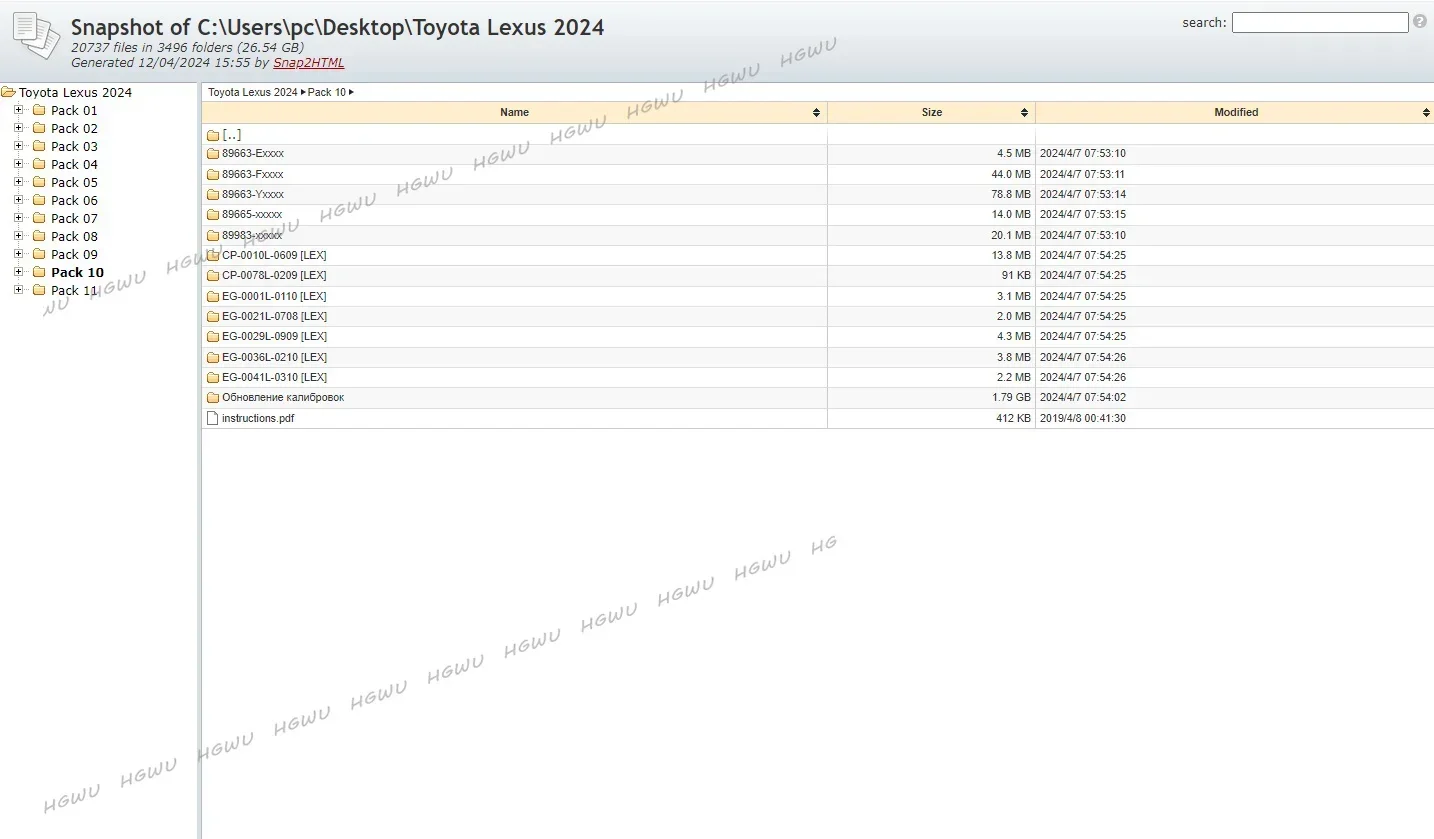Screen dimensions: 1434x839
Task: Click the folder icon of 89663-Fxxxx
Action: (x=212, y=174)
